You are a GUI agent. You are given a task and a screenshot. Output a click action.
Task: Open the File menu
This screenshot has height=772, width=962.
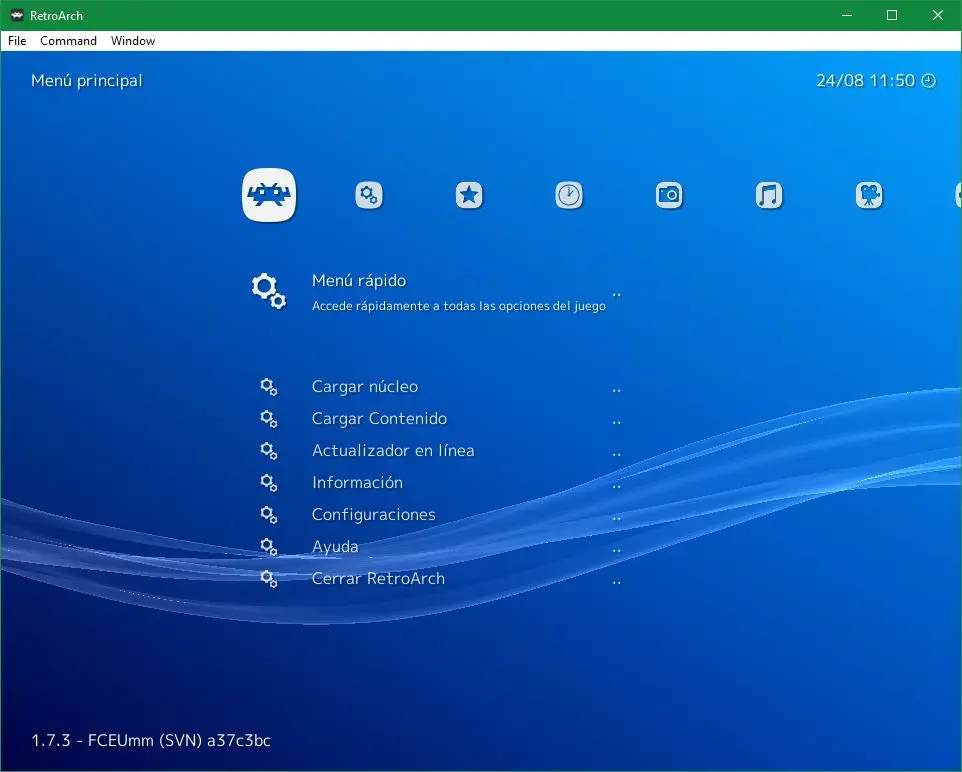[17, 41]
